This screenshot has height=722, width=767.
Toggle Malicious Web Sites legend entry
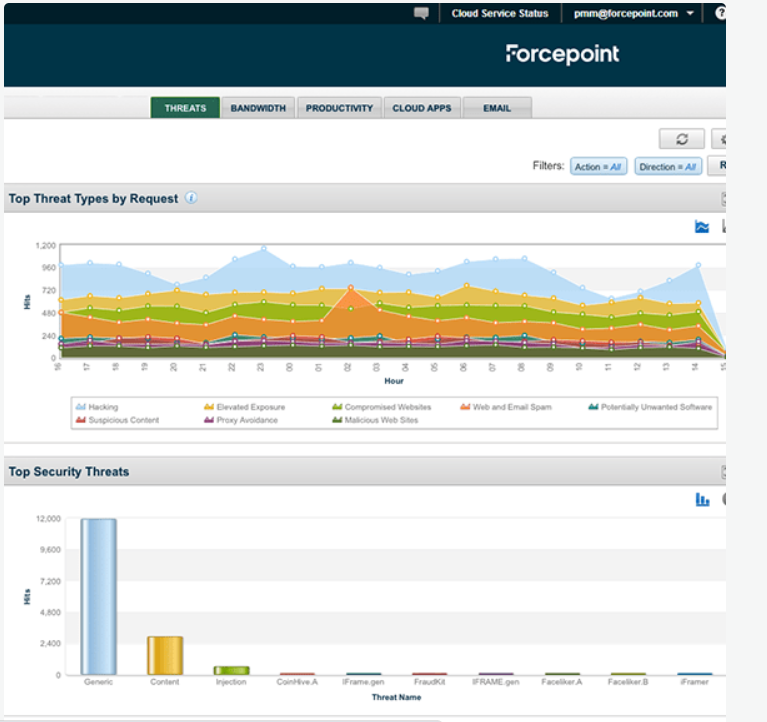click(375, 420)
